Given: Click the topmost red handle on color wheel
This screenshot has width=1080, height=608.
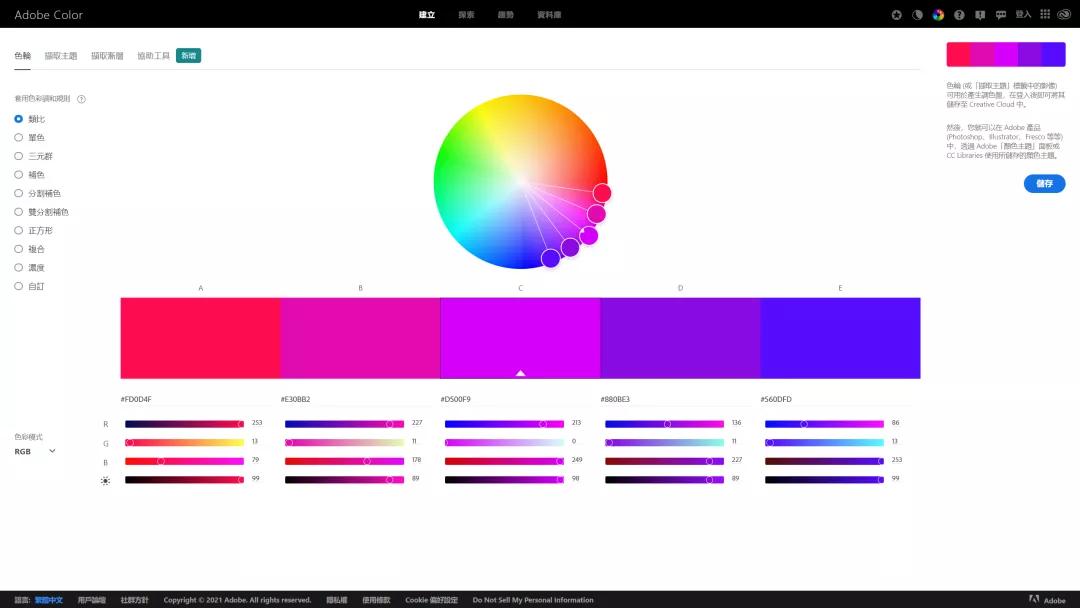Looking at the screenshot, I should click(x=602, y=193).
